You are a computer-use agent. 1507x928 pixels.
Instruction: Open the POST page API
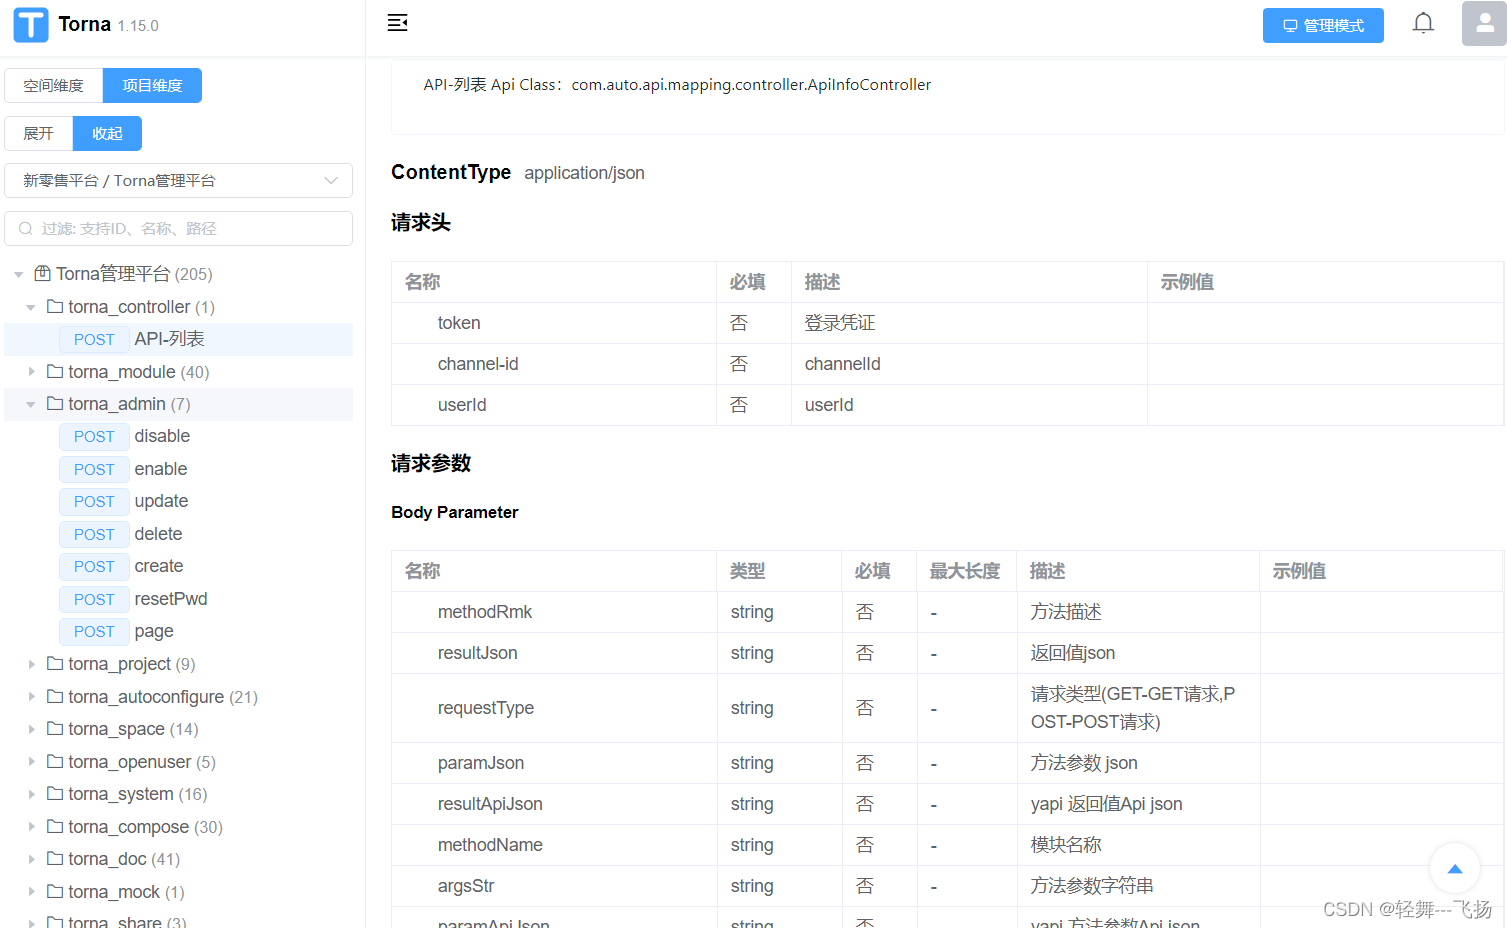pyautogui.click(x=179, y=631)
